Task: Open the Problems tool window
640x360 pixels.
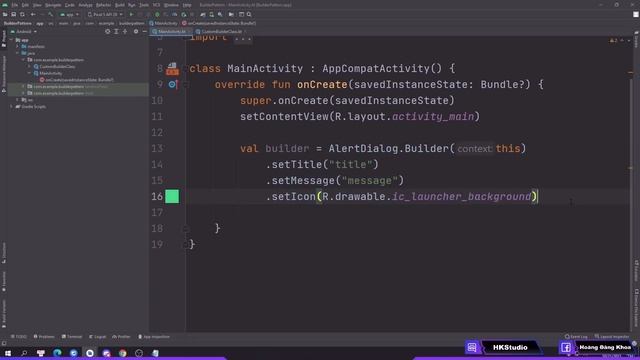Action: click(x=44, y=337)
